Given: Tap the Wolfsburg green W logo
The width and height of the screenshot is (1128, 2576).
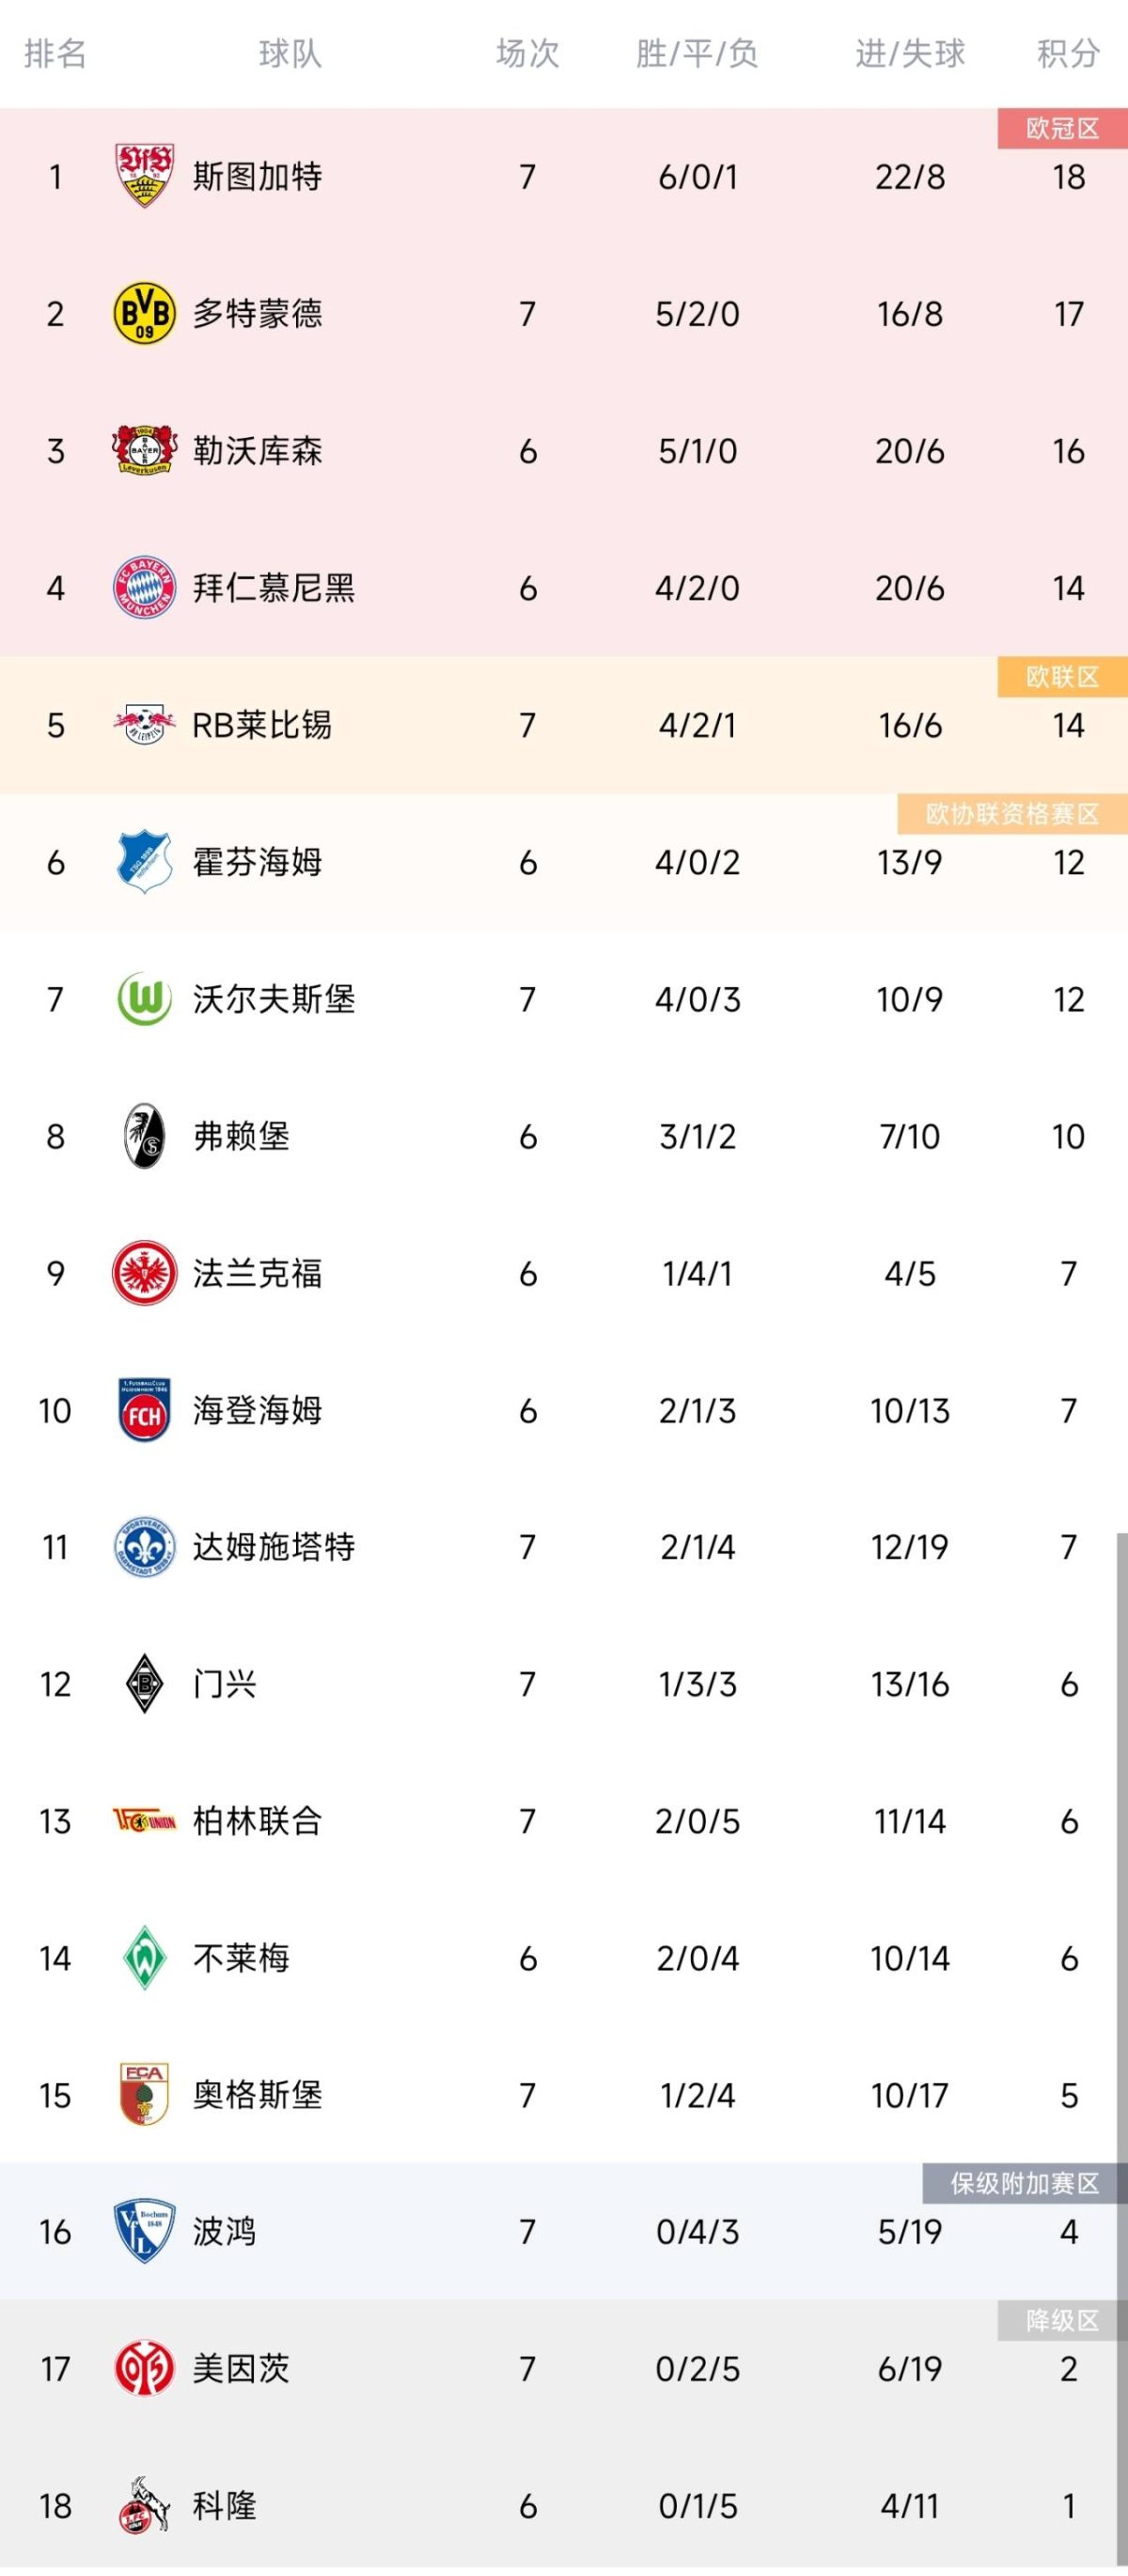Looking at the screenshot, I should click(x=144, y=998).
